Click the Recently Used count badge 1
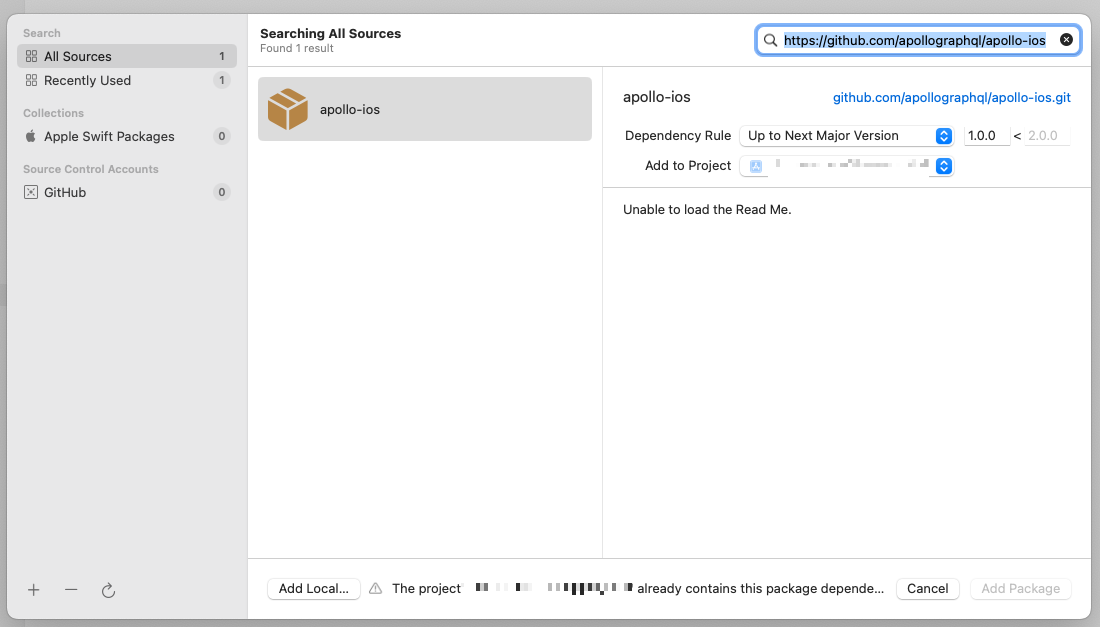Image resolution: width=1100 pixels, height=627 pixels. [222, 81]
